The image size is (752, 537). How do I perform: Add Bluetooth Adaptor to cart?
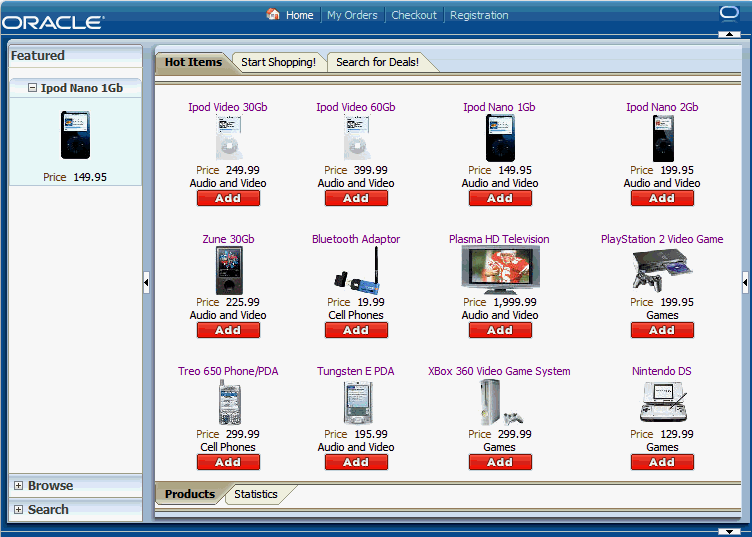pos(356,330)
